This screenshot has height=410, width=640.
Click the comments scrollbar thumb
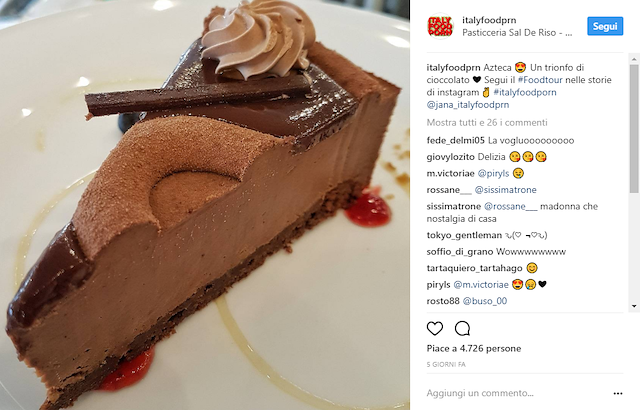click(x=634, y=128)
